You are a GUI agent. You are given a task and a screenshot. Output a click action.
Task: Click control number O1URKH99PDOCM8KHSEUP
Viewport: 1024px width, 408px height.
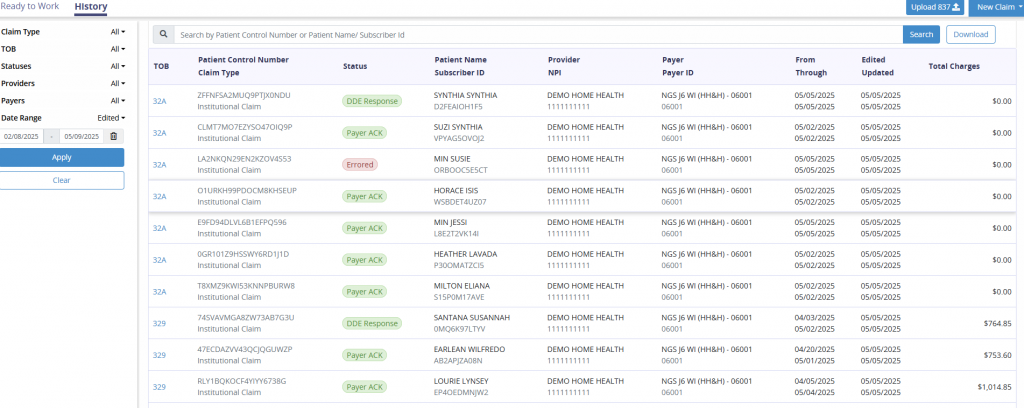coord(247,191)
